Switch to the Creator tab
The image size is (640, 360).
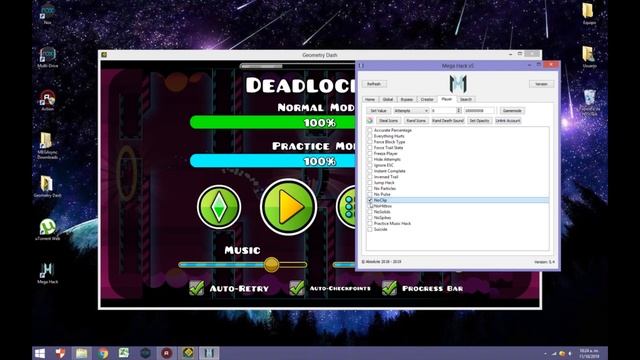pyautogui.click(x=427, y=99)
